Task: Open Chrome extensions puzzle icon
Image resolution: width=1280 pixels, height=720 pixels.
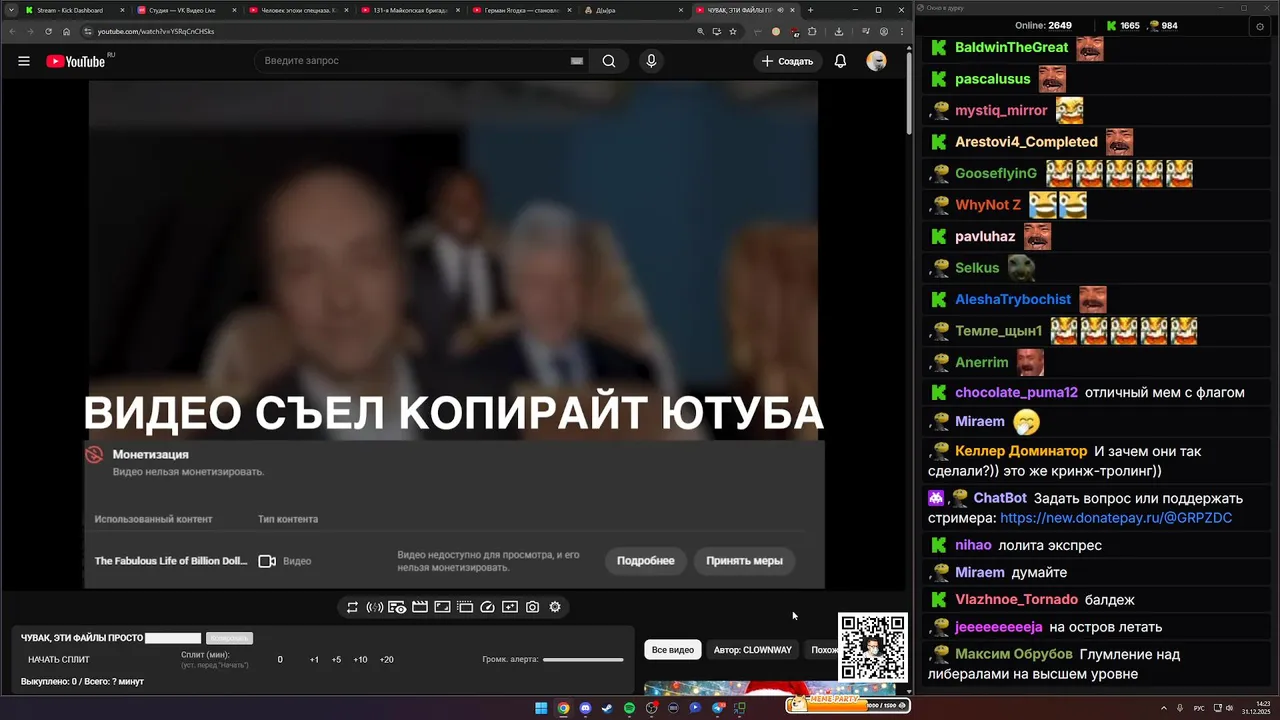Action: 812,31
